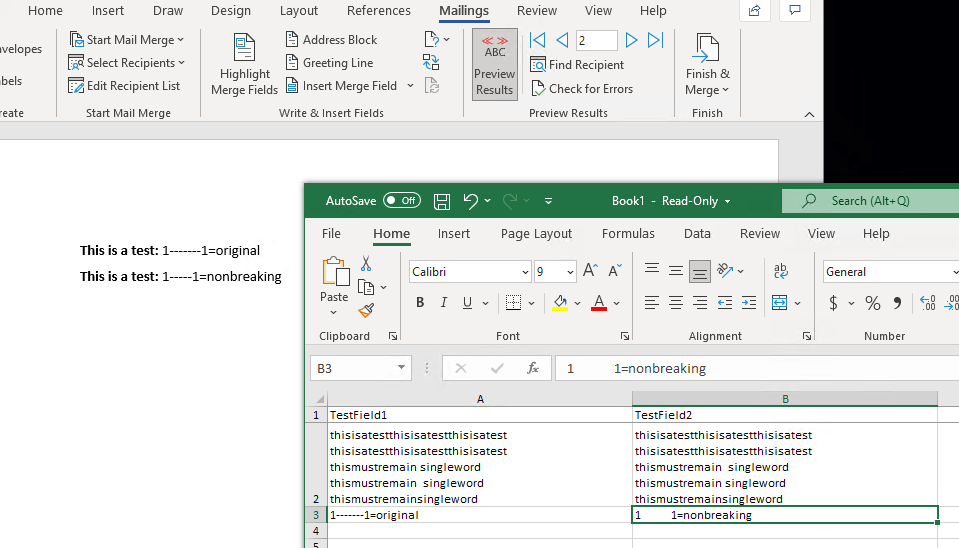
Task: Go to next mail merge record
Action: (631, 41)
